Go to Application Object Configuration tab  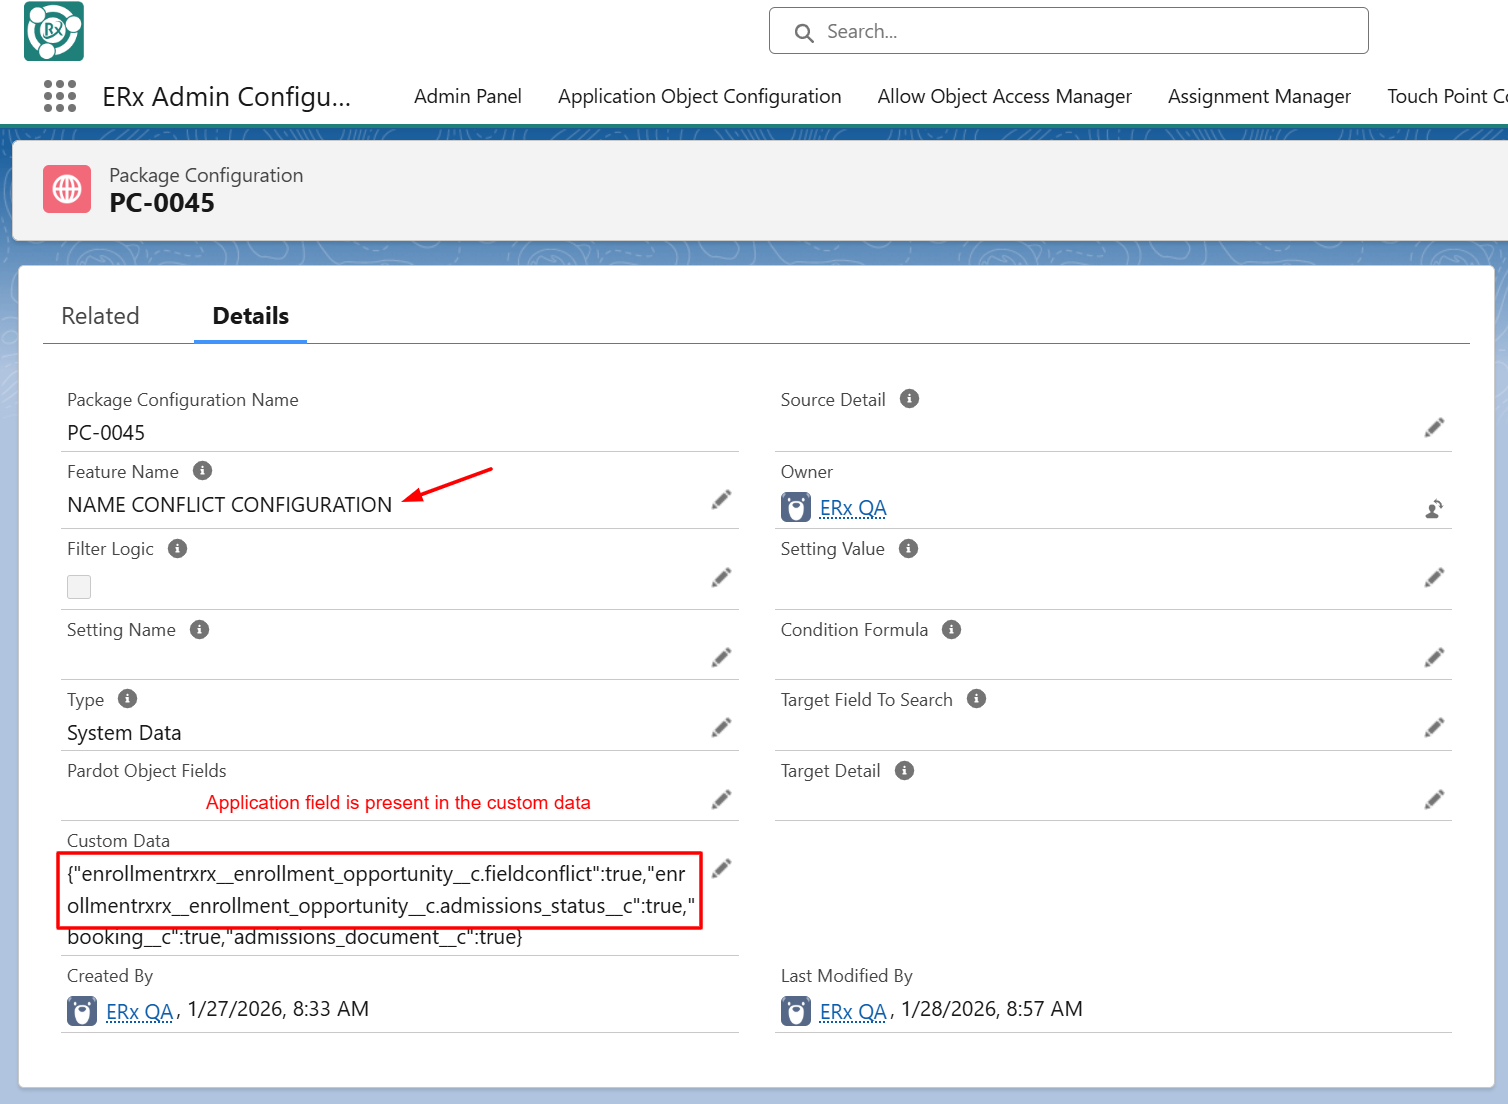[699, 97]
